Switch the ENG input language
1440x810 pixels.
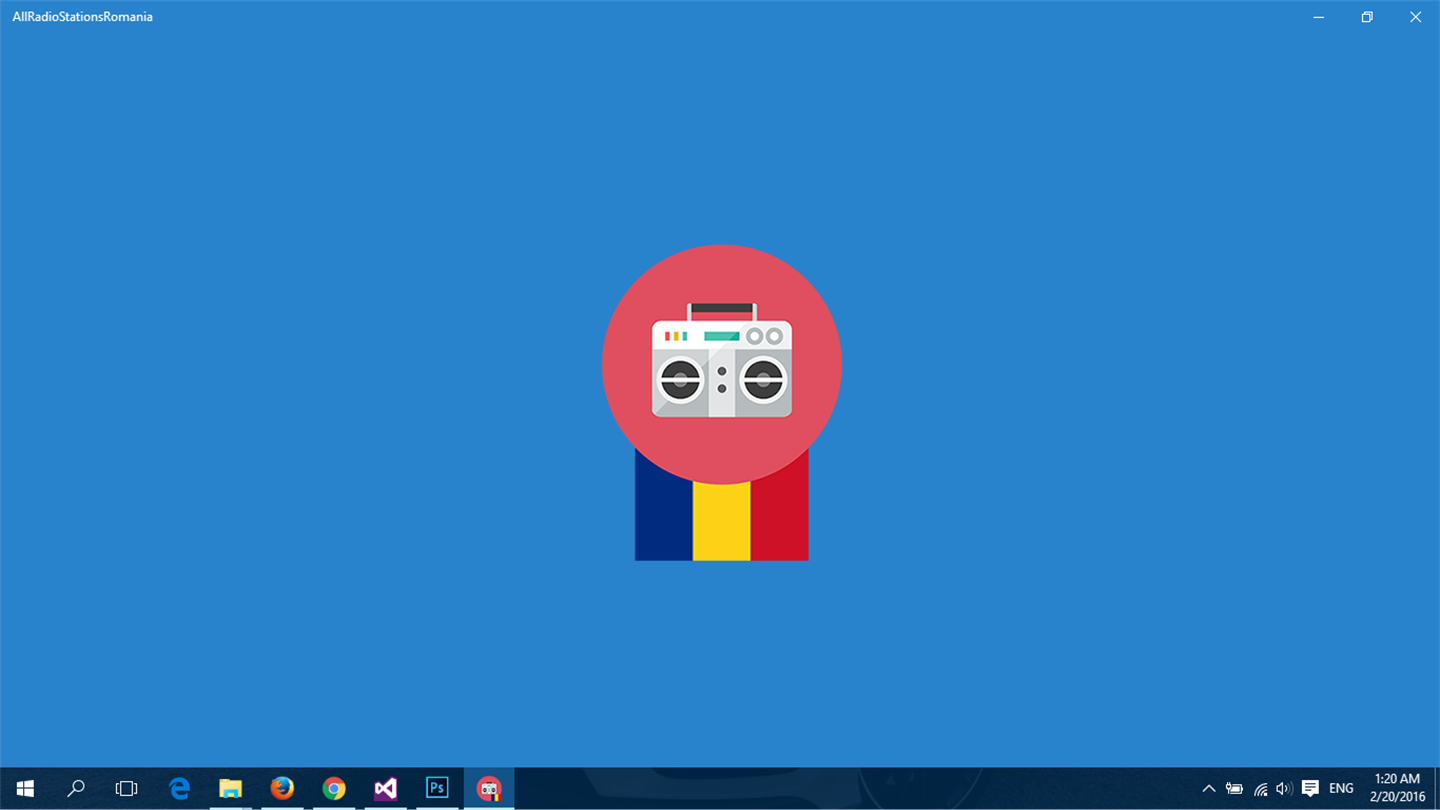click(1341, 789)
